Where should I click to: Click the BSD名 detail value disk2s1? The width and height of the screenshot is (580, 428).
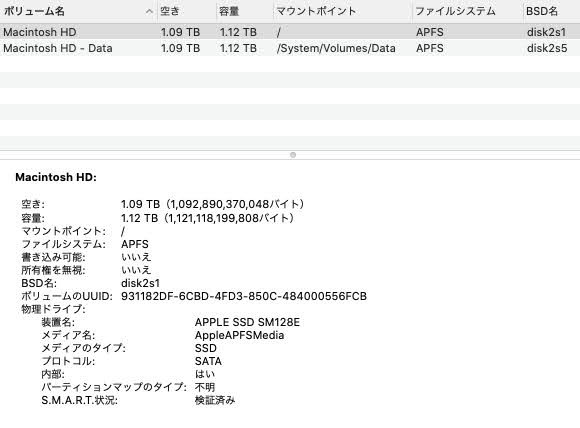(140, 283)
